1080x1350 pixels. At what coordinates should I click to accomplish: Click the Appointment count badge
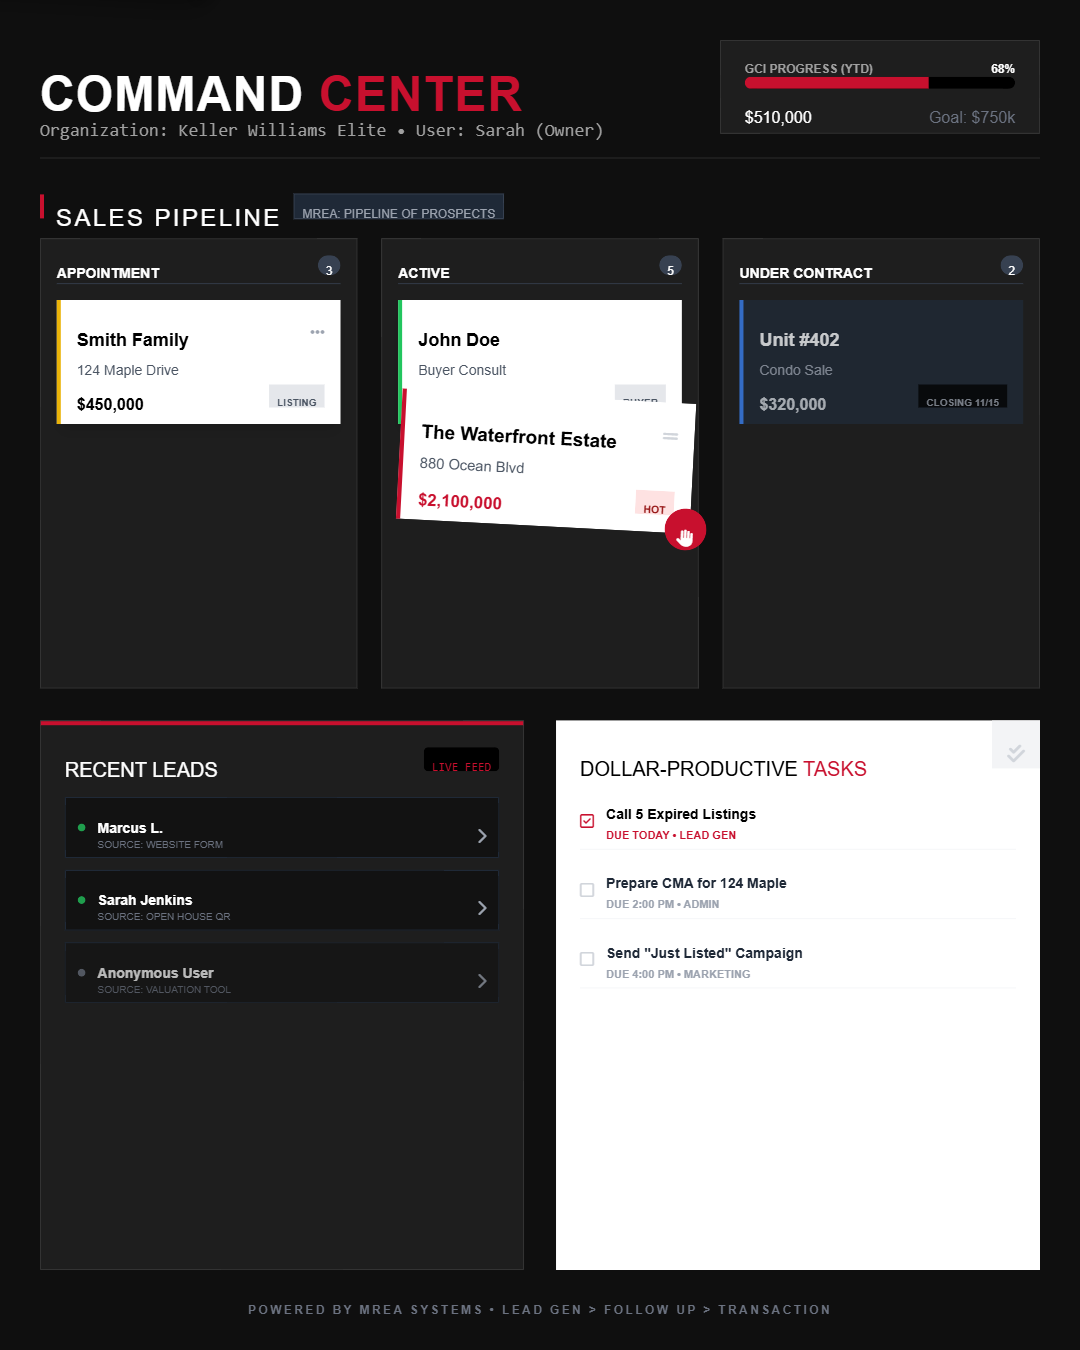coord(329,267)
